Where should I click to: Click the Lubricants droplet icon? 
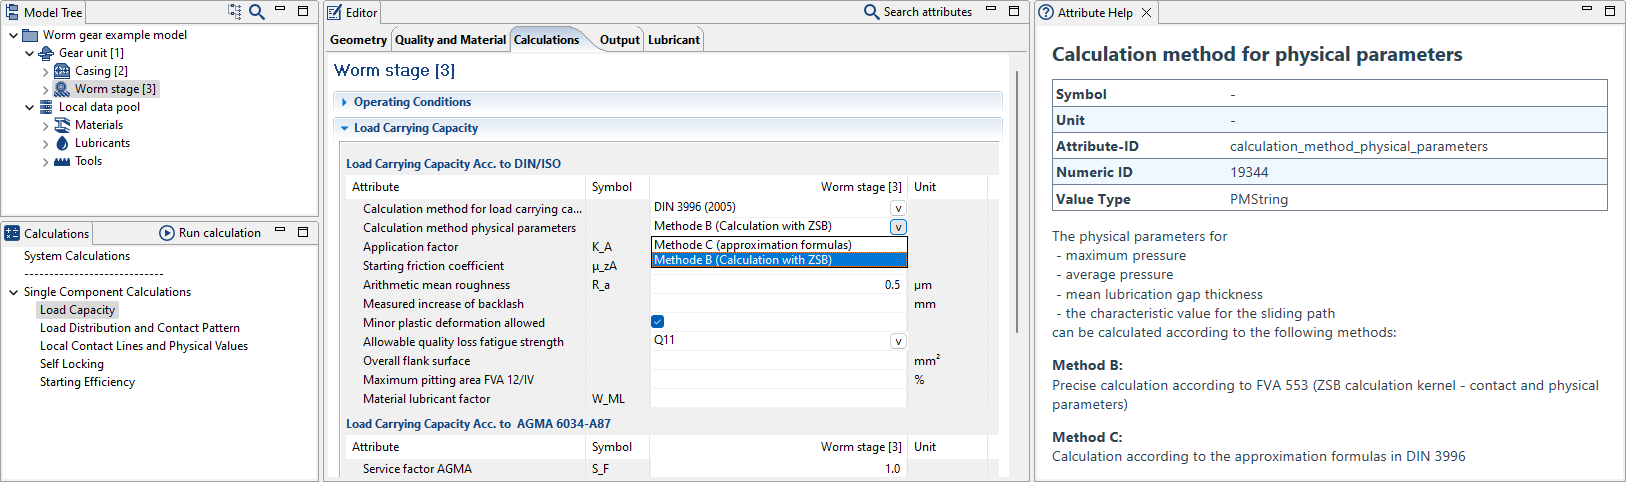[62, 143]
